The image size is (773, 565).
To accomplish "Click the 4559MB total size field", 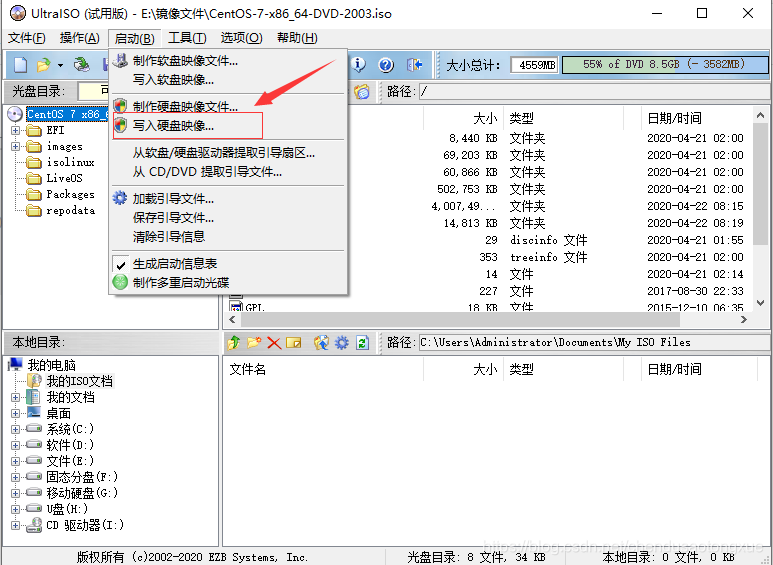I will point(534,65).
